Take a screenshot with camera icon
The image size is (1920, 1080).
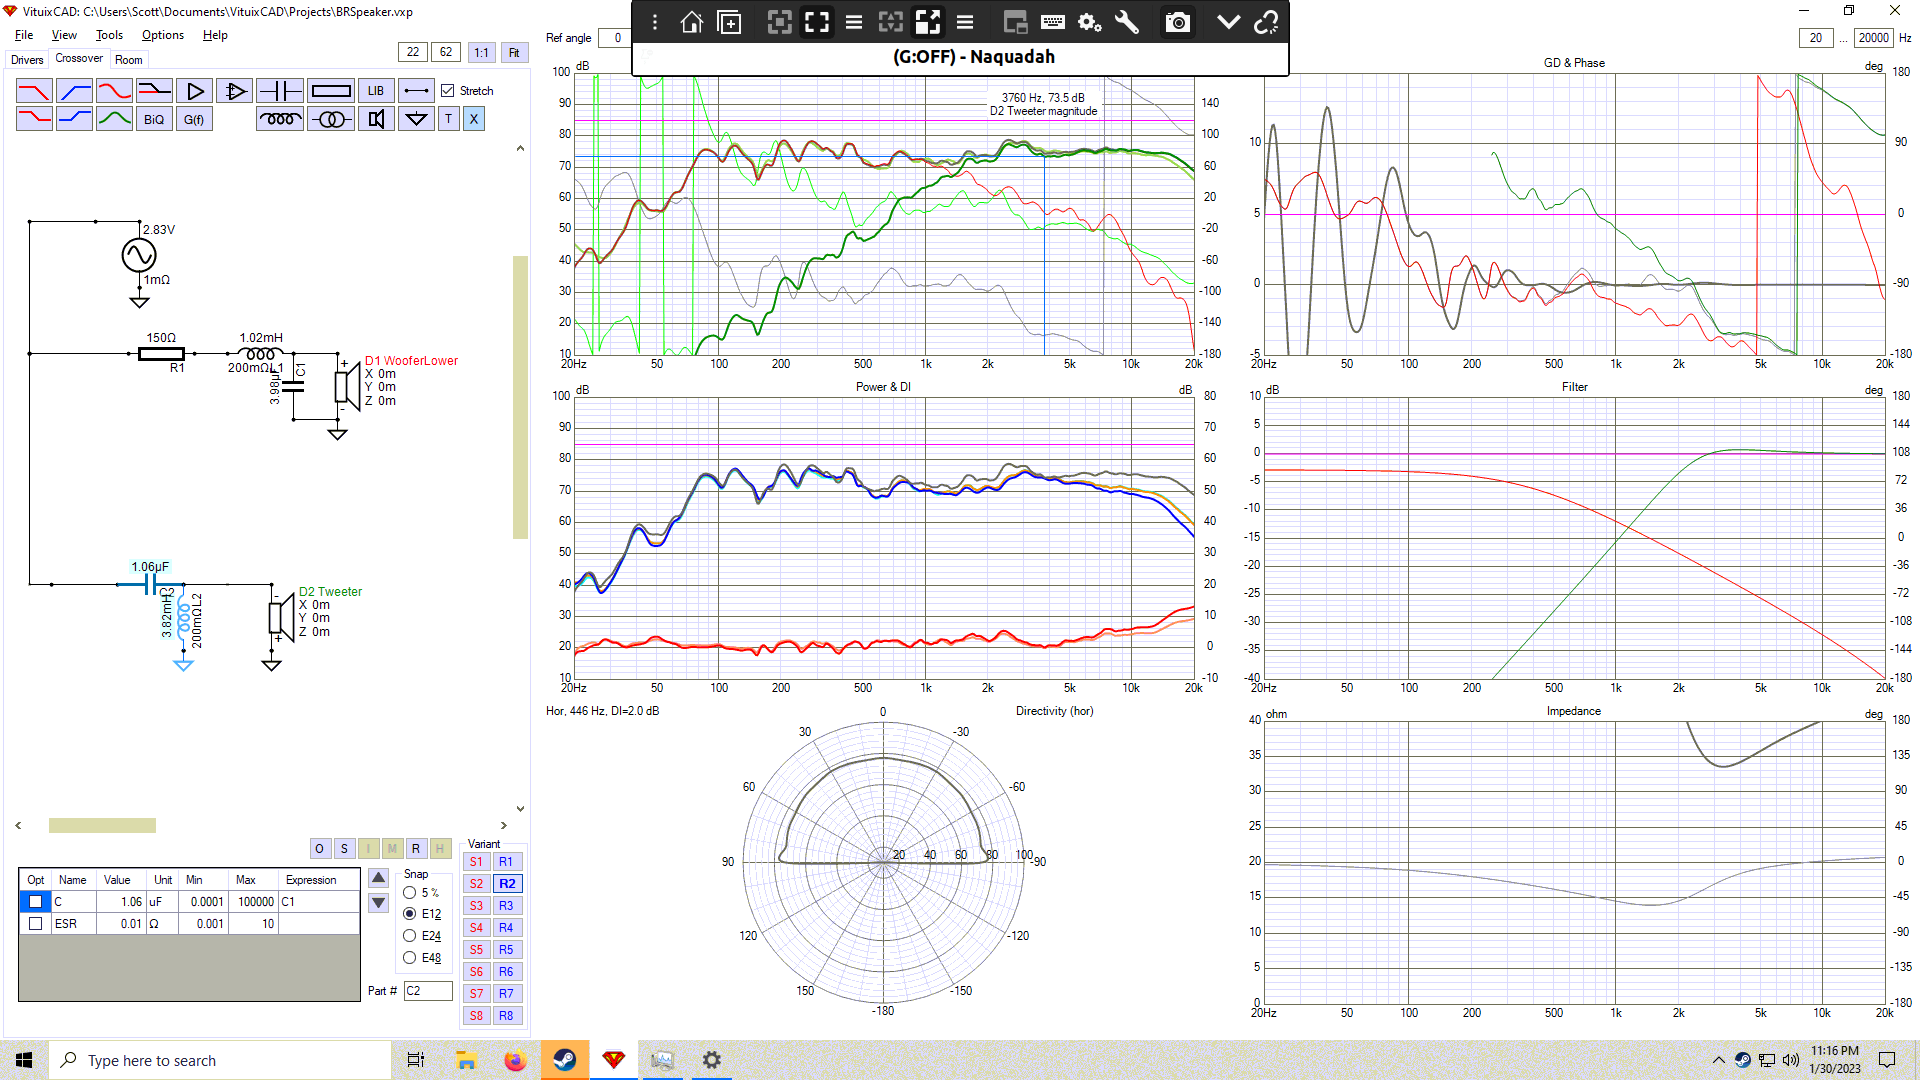pos(1178,23)
